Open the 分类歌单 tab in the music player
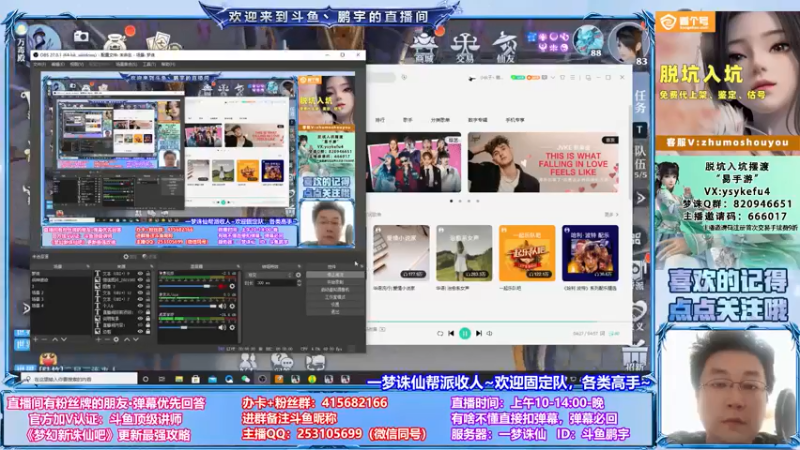The width and height of the screenshot is (800, 450). 440,120
